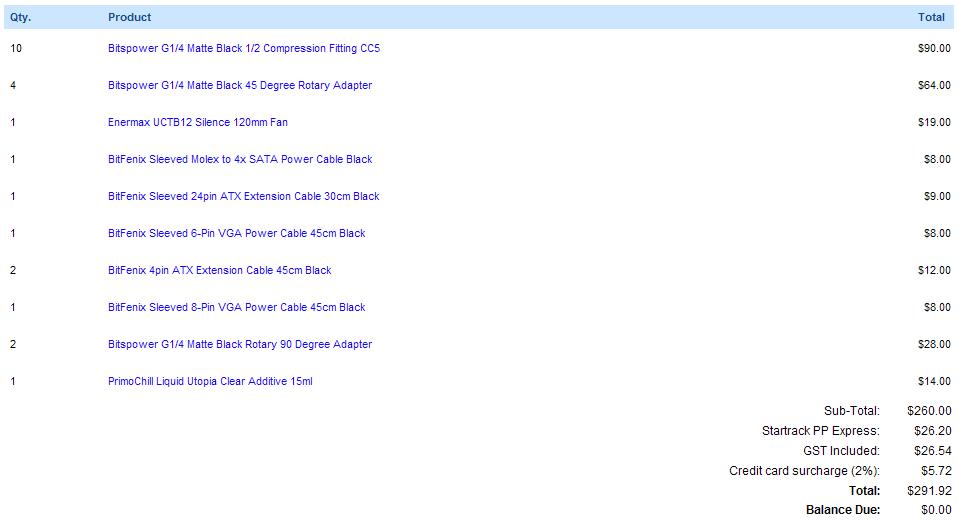
Task: Click the Qty. column header
Action: 20,17
